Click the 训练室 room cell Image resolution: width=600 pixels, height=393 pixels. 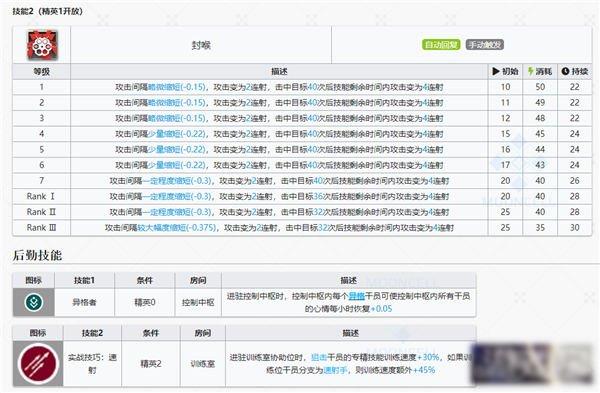[x=202, y=364]
